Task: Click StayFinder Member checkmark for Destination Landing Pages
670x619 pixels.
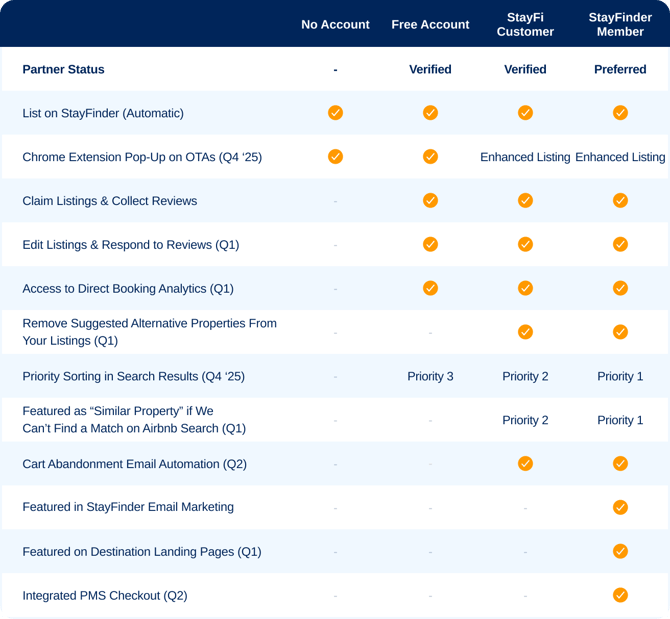Action: point(620,551)
